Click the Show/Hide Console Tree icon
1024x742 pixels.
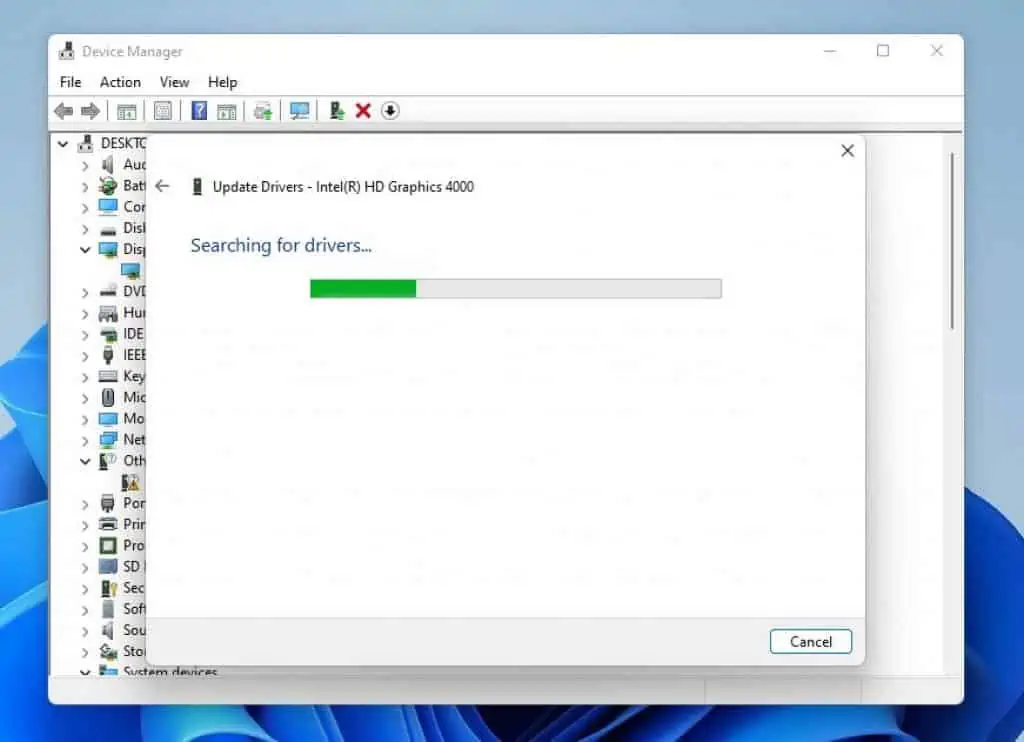pyautogui.click(x=127, y=110)
